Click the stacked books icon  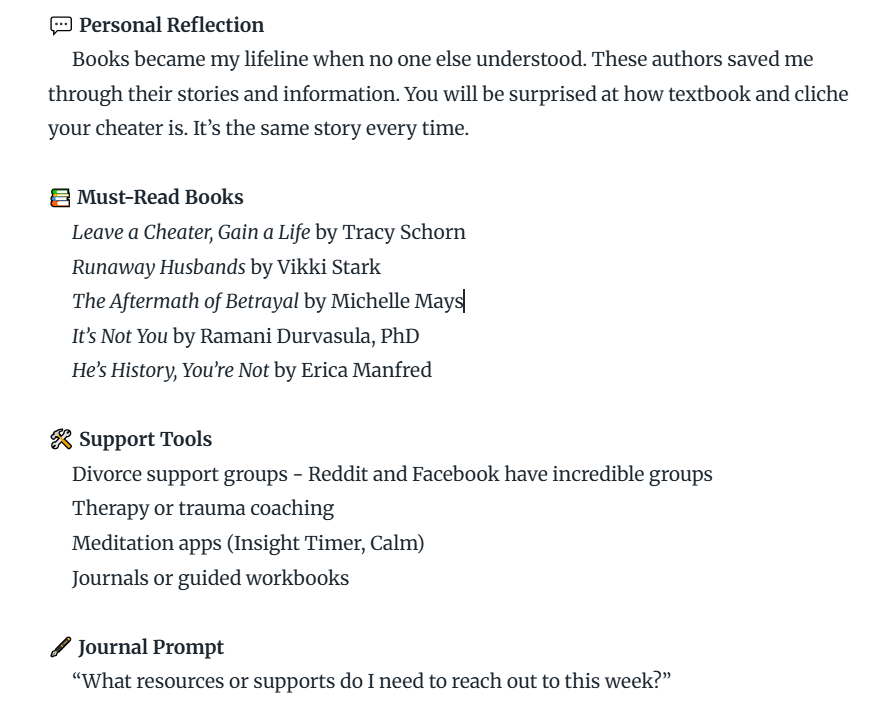pos(60,198)
